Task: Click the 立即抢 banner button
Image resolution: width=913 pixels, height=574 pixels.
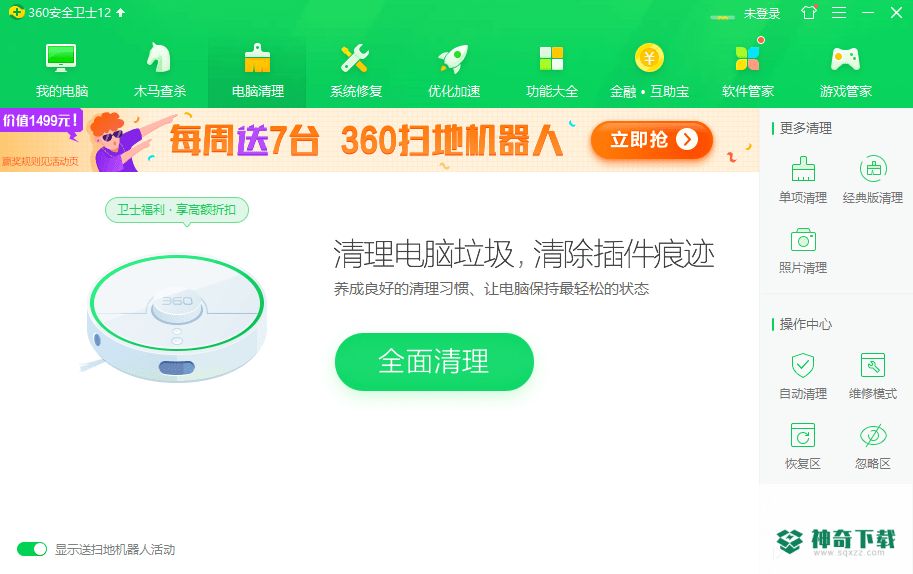Action: (652, 140)
